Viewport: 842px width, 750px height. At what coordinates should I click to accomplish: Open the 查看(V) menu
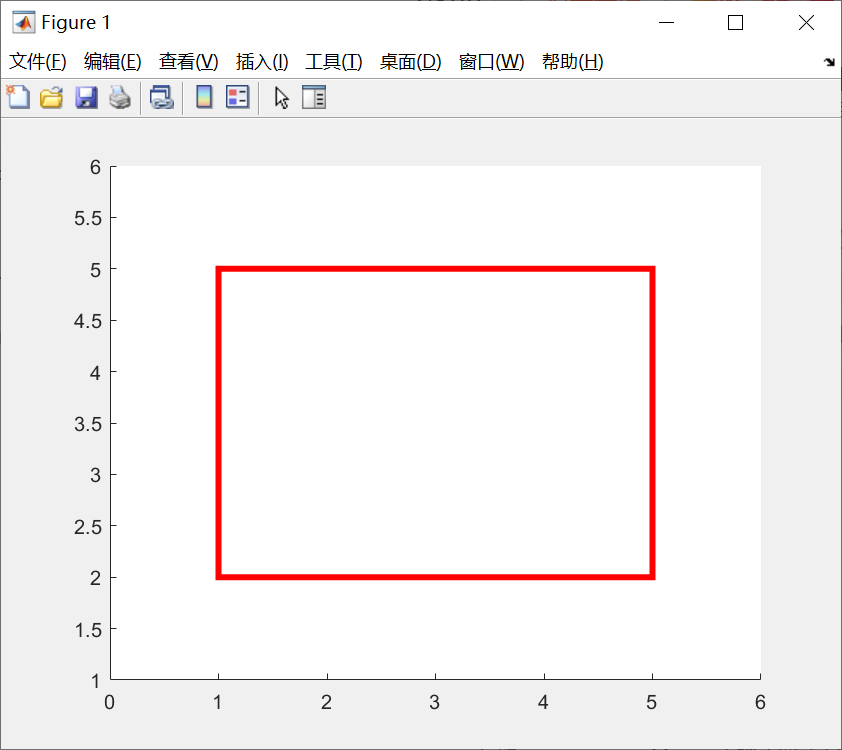coord(187,61)
